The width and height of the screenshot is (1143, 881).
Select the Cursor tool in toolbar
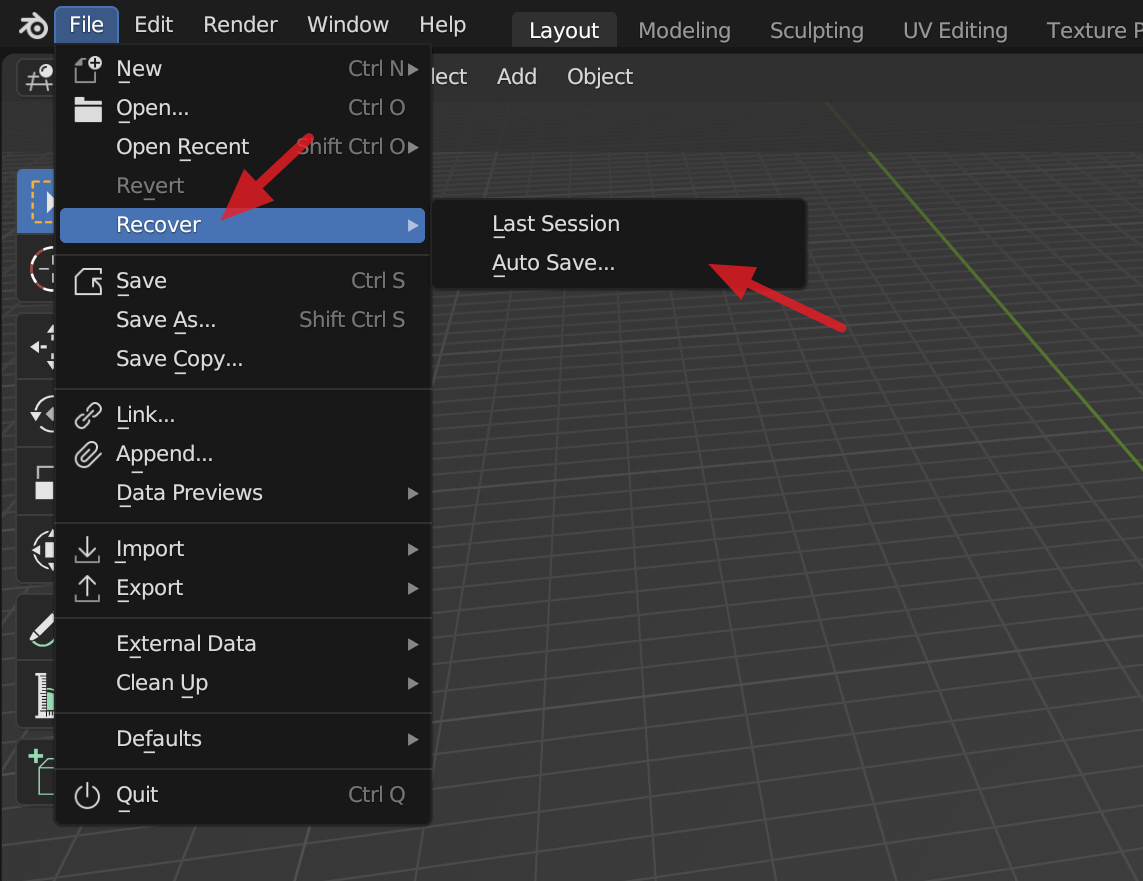coord(36,268)
